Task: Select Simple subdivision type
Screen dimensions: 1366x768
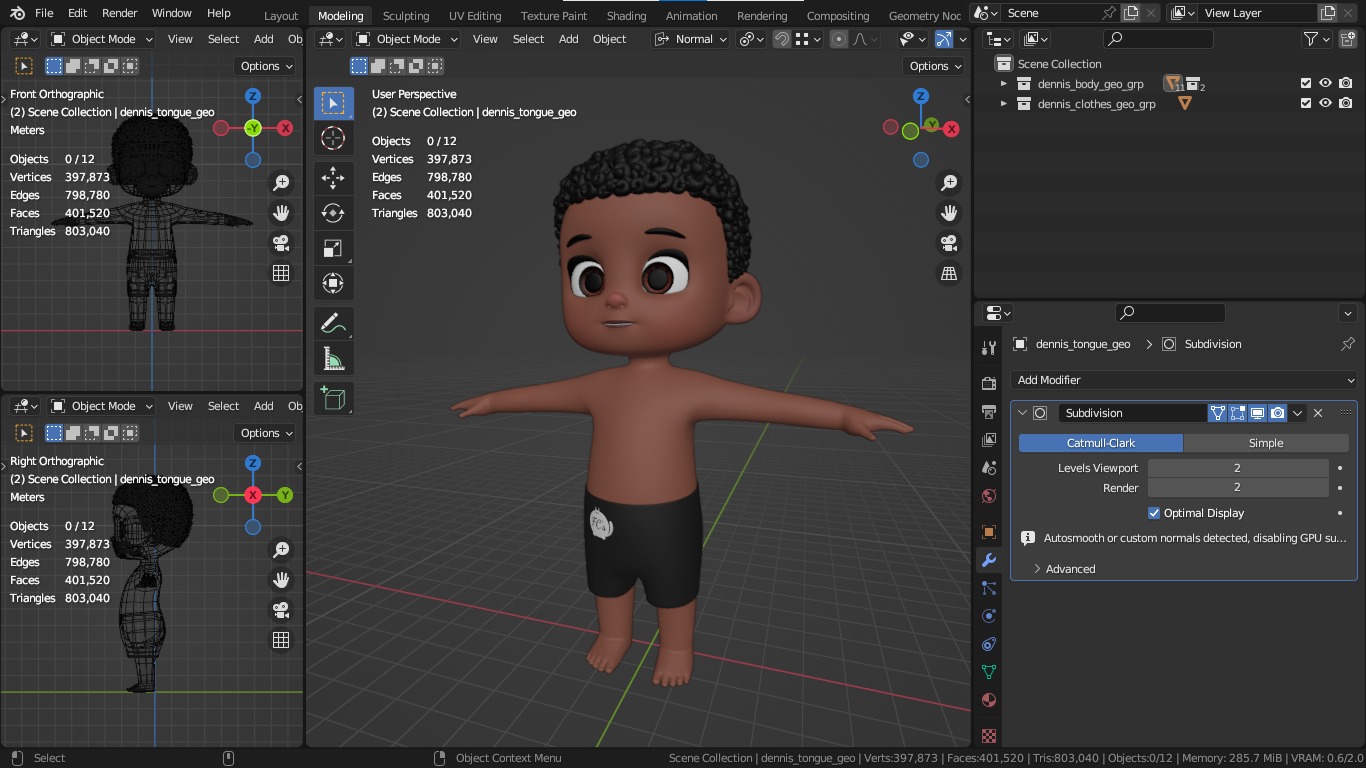Action: 1266,443
